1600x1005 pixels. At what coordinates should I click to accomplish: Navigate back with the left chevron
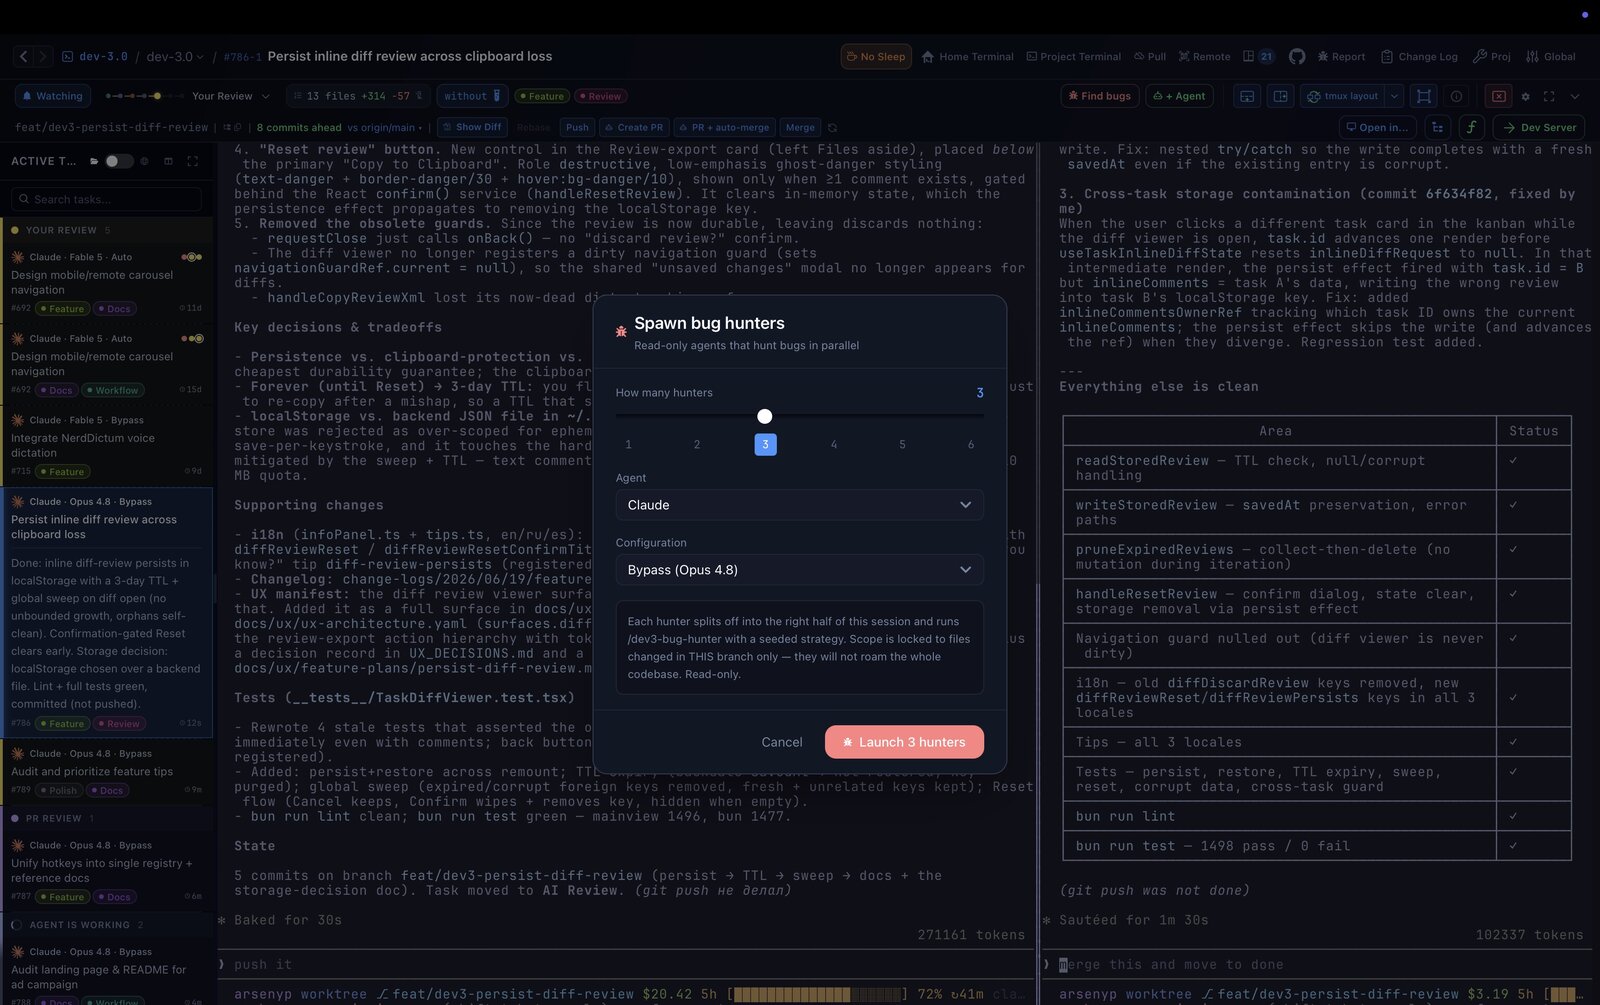[x=24, y=57]
